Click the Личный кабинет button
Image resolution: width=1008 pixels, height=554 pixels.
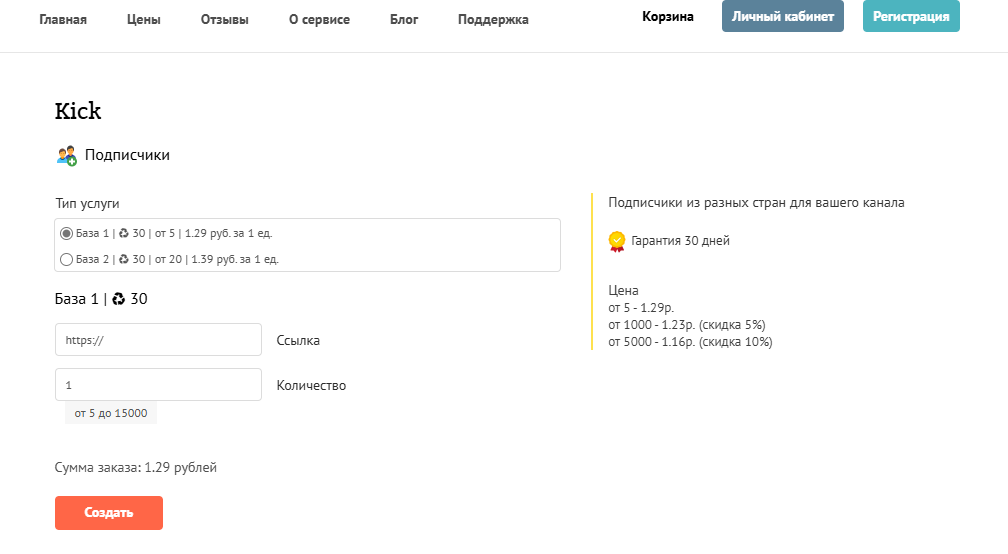pos(783,16)
